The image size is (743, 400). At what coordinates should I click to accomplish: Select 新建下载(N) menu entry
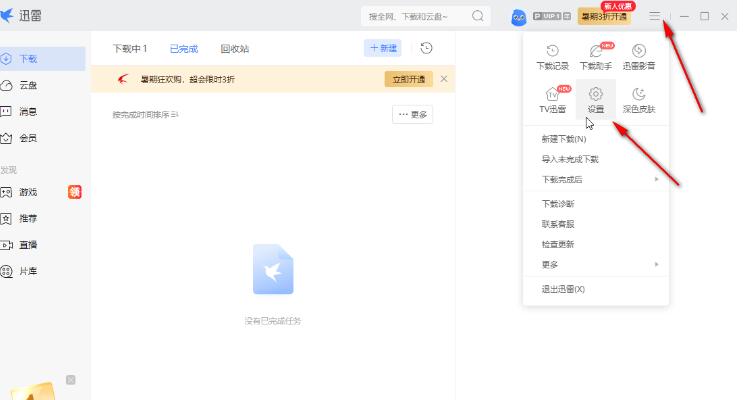pos(596,139)
